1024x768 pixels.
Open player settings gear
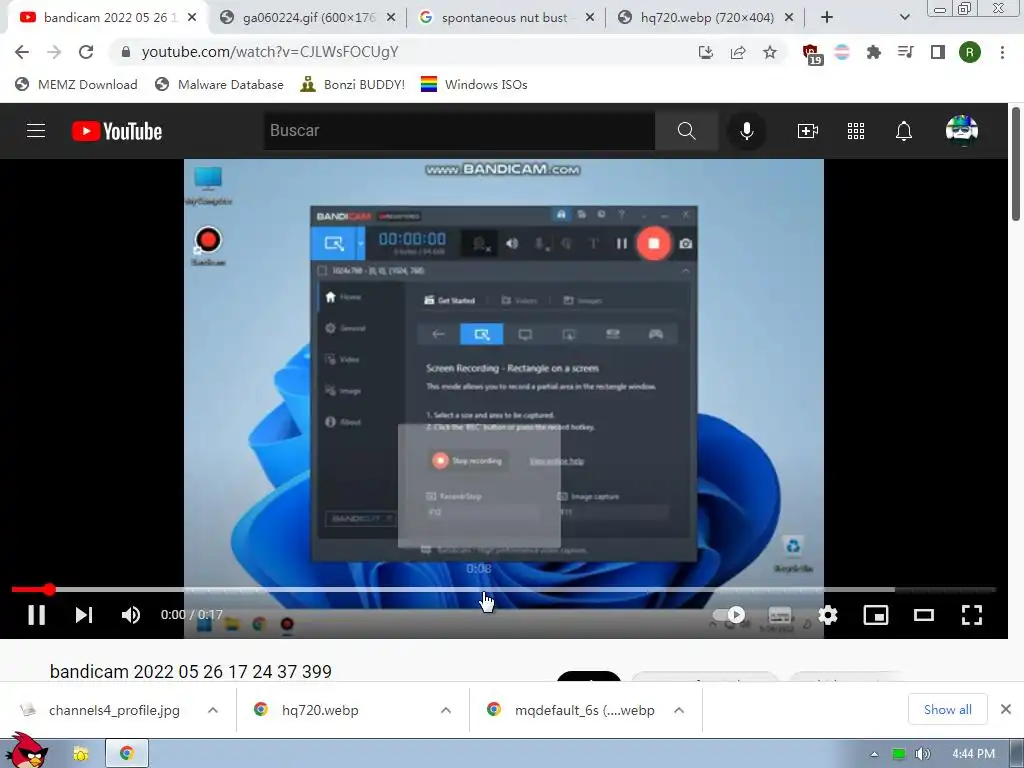click(x=827, y=615)
